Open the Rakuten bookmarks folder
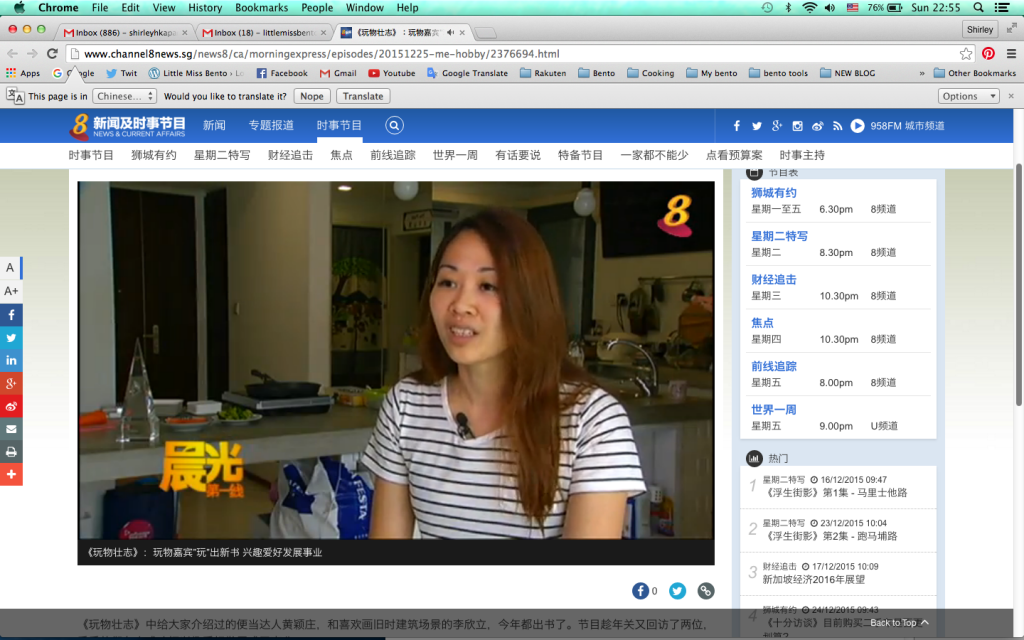Screen dimensions: 1024x640 pos(543,73)
